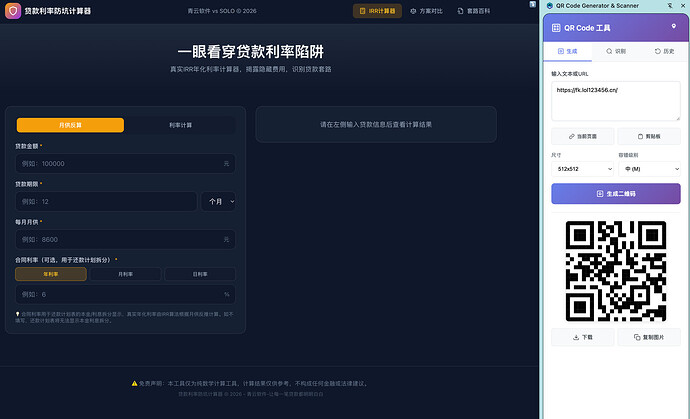Click the contract rate percent input field
Screen dimensions: 690x419
[125, 294]
